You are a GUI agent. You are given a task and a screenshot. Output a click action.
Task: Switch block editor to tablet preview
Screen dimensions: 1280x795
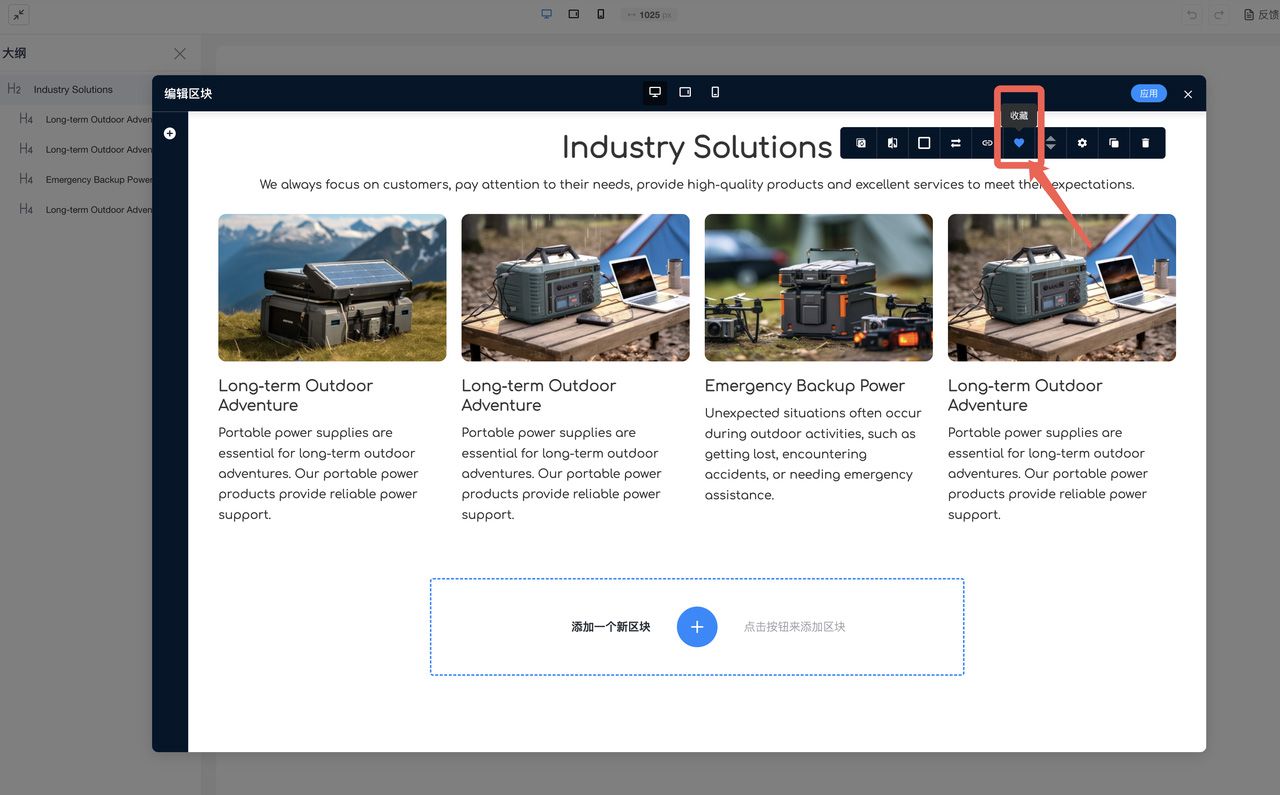685,92
